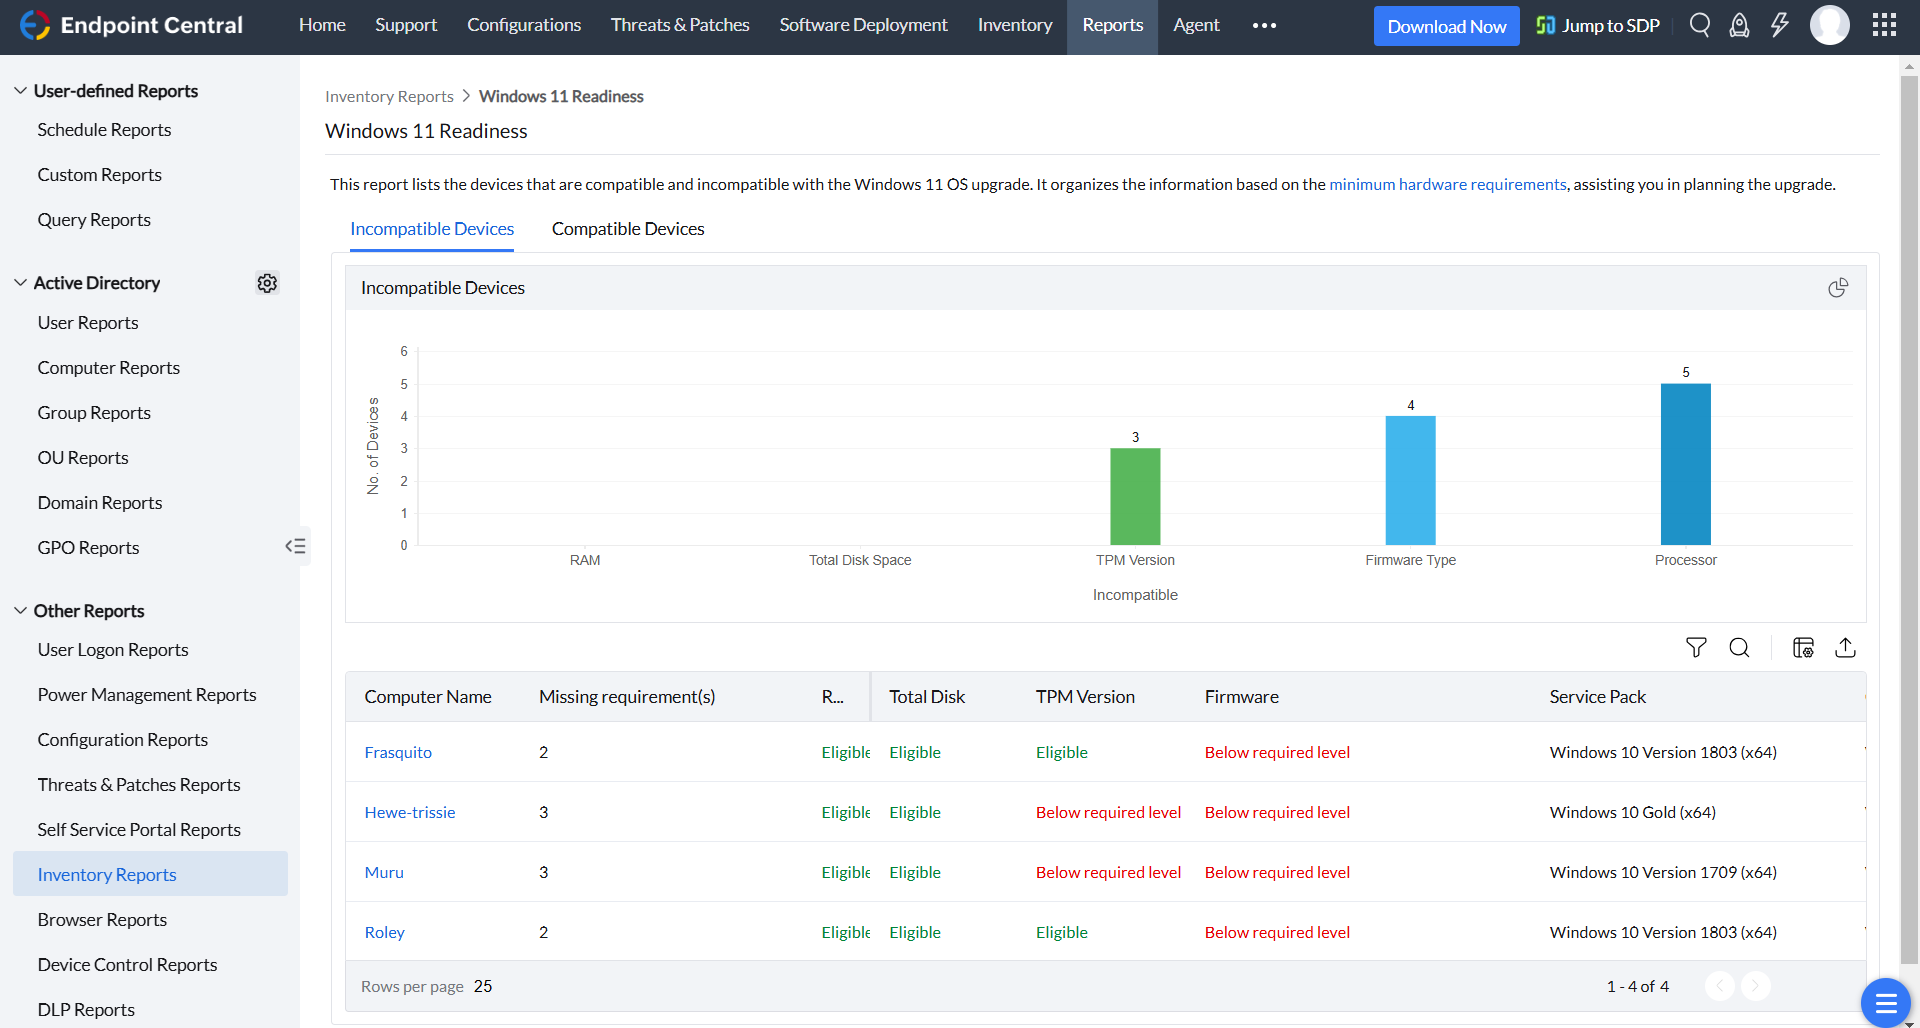Click the export report icon

1845,648
